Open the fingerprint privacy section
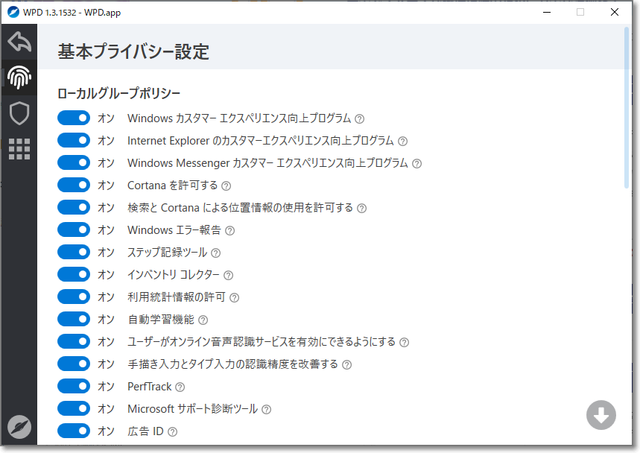The width and height of the screenshot is (640, 453). 19,77
